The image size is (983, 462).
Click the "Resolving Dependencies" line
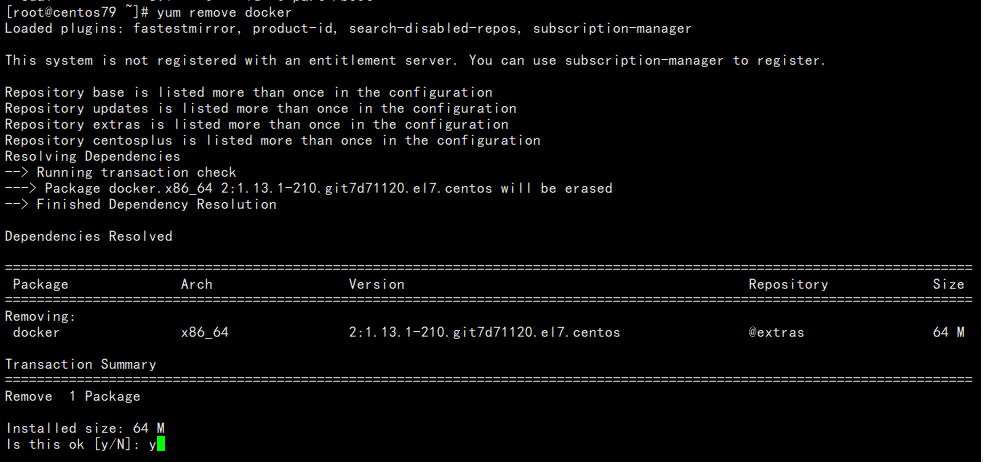pos(92,156)
